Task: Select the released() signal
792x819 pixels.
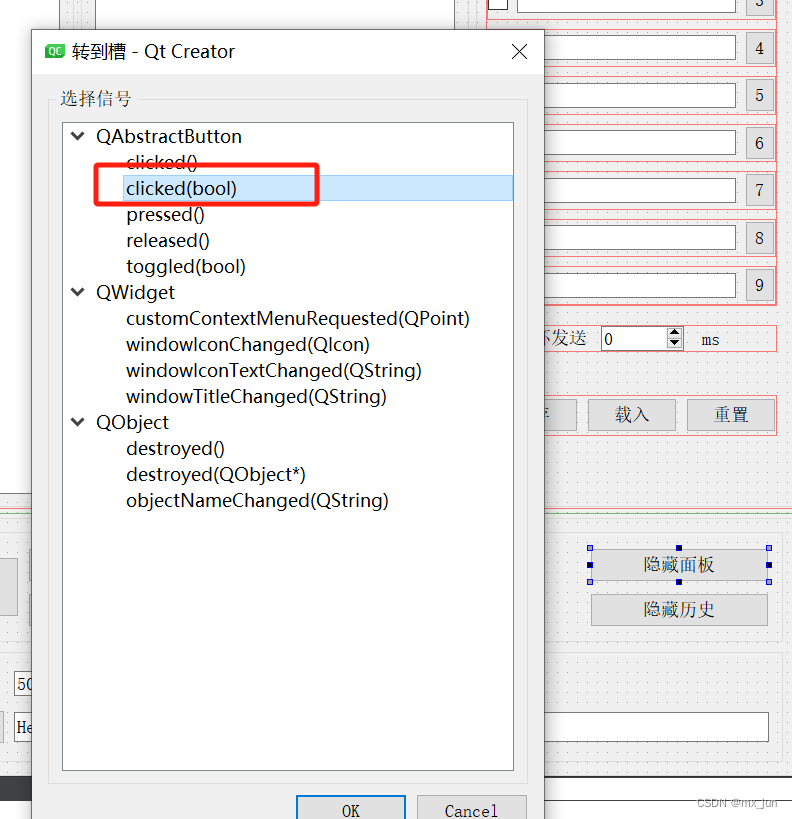Action: pyautogui.click(x=168, y=241)
